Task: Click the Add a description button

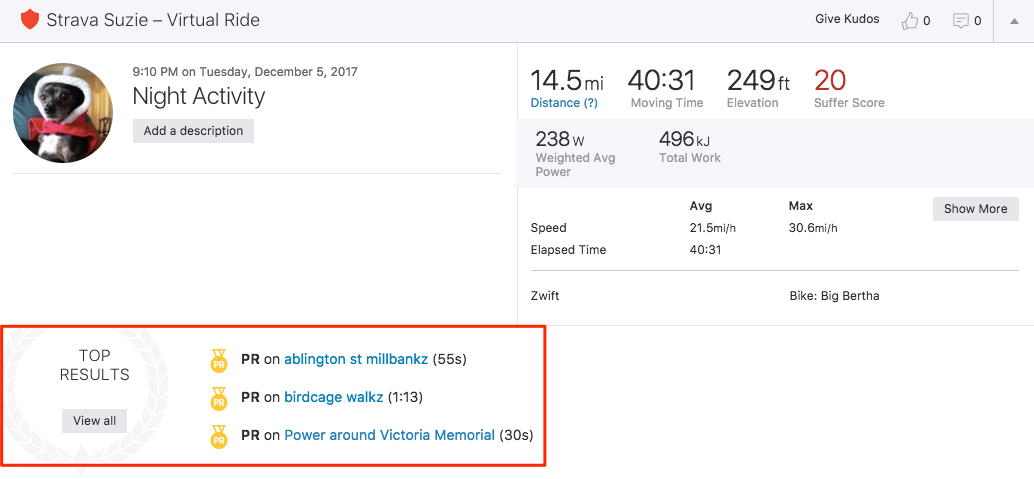Action: (x=193, y=131)
